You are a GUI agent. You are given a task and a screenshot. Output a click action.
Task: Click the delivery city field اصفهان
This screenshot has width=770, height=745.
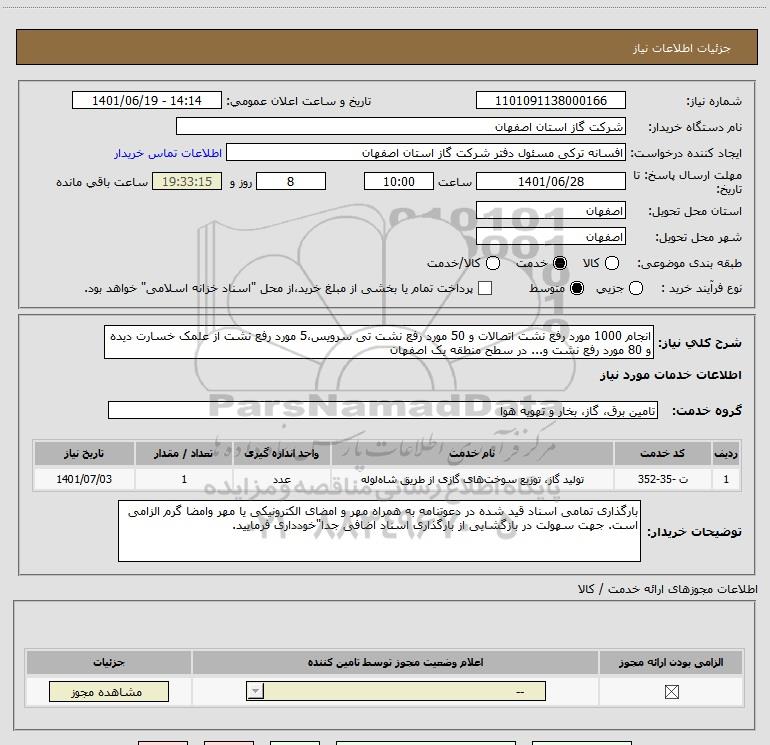coord(551,236)
